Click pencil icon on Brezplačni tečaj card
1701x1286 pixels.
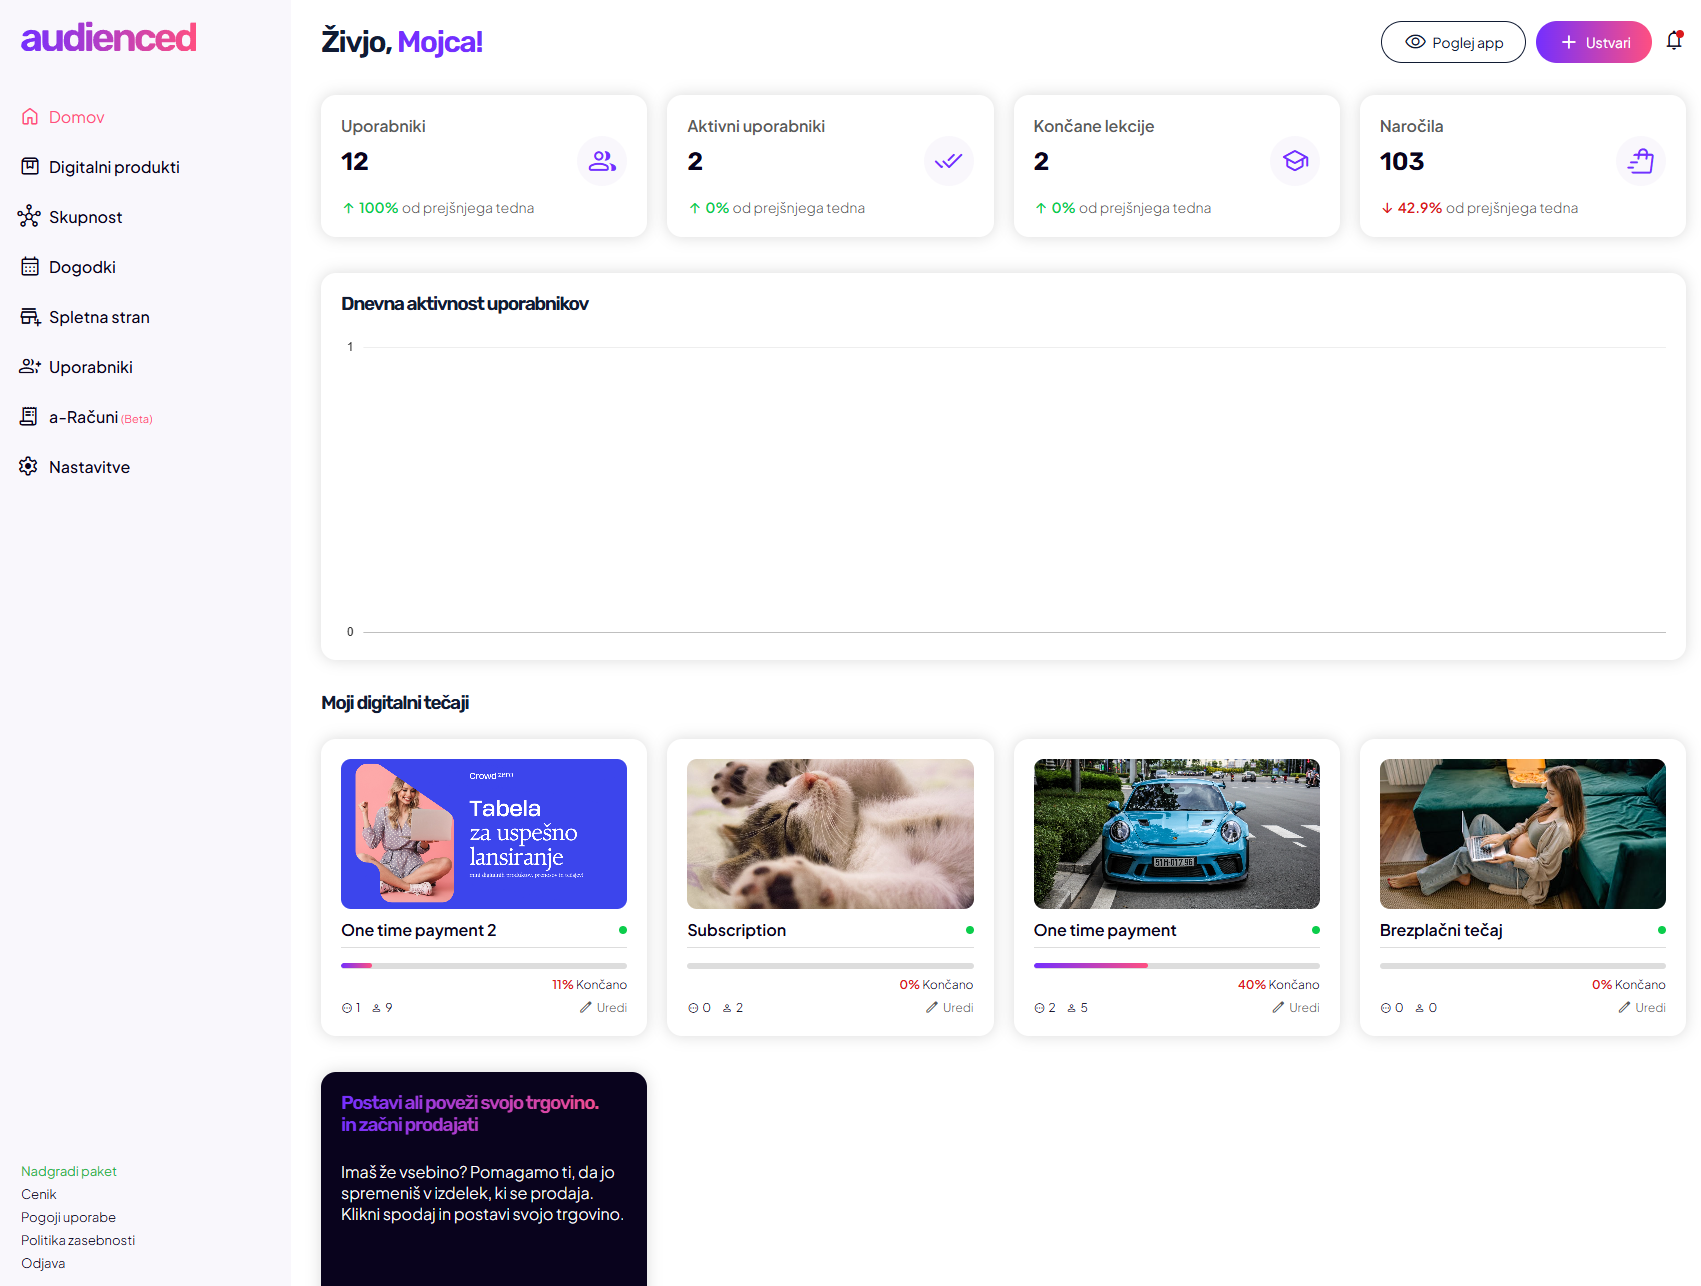tap(1624, 1008)
